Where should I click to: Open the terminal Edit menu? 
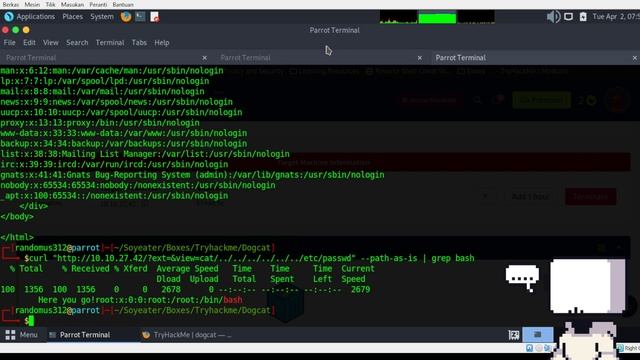[29, 42]
